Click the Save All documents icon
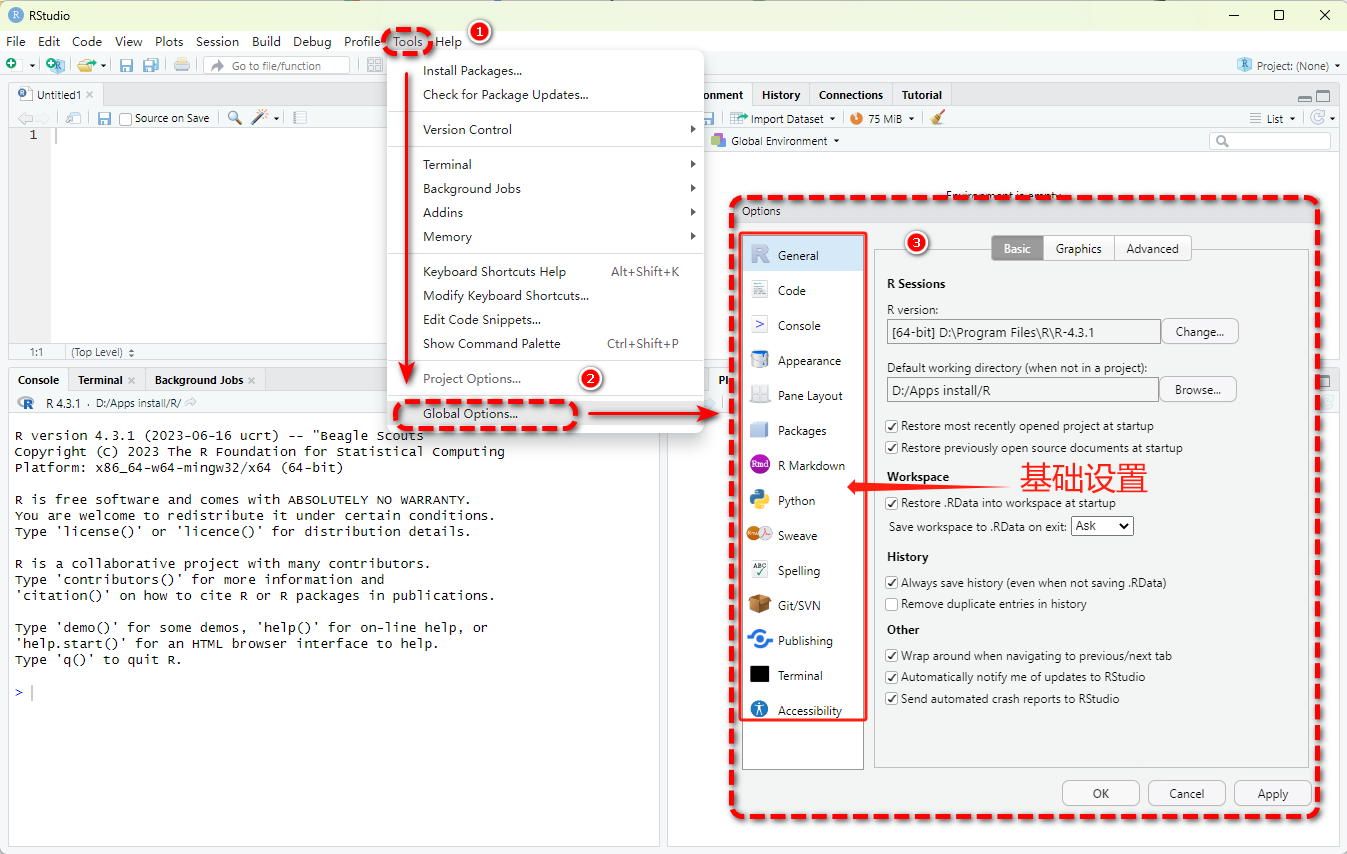 pyautogui.click(x=151, y=65)
